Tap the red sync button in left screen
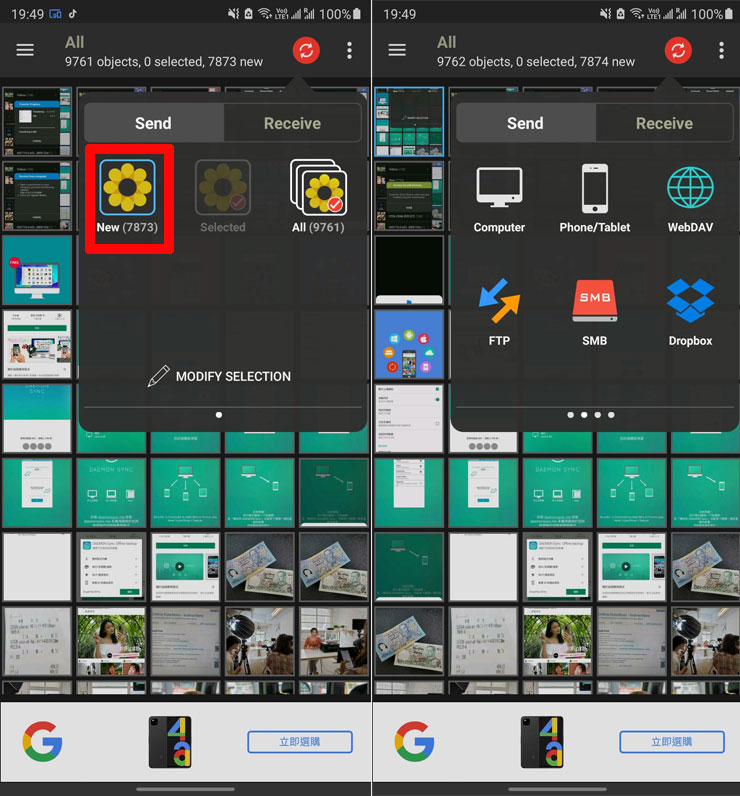 click(x=306, y=50)
